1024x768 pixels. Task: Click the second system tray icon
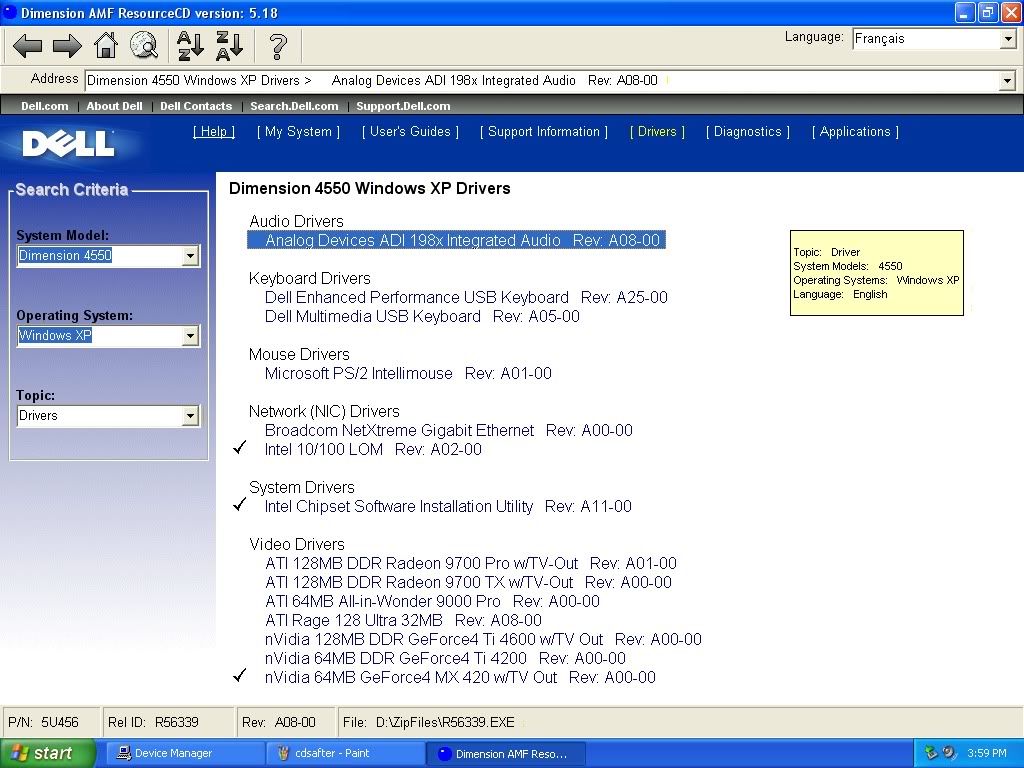[x=949, y=753]
